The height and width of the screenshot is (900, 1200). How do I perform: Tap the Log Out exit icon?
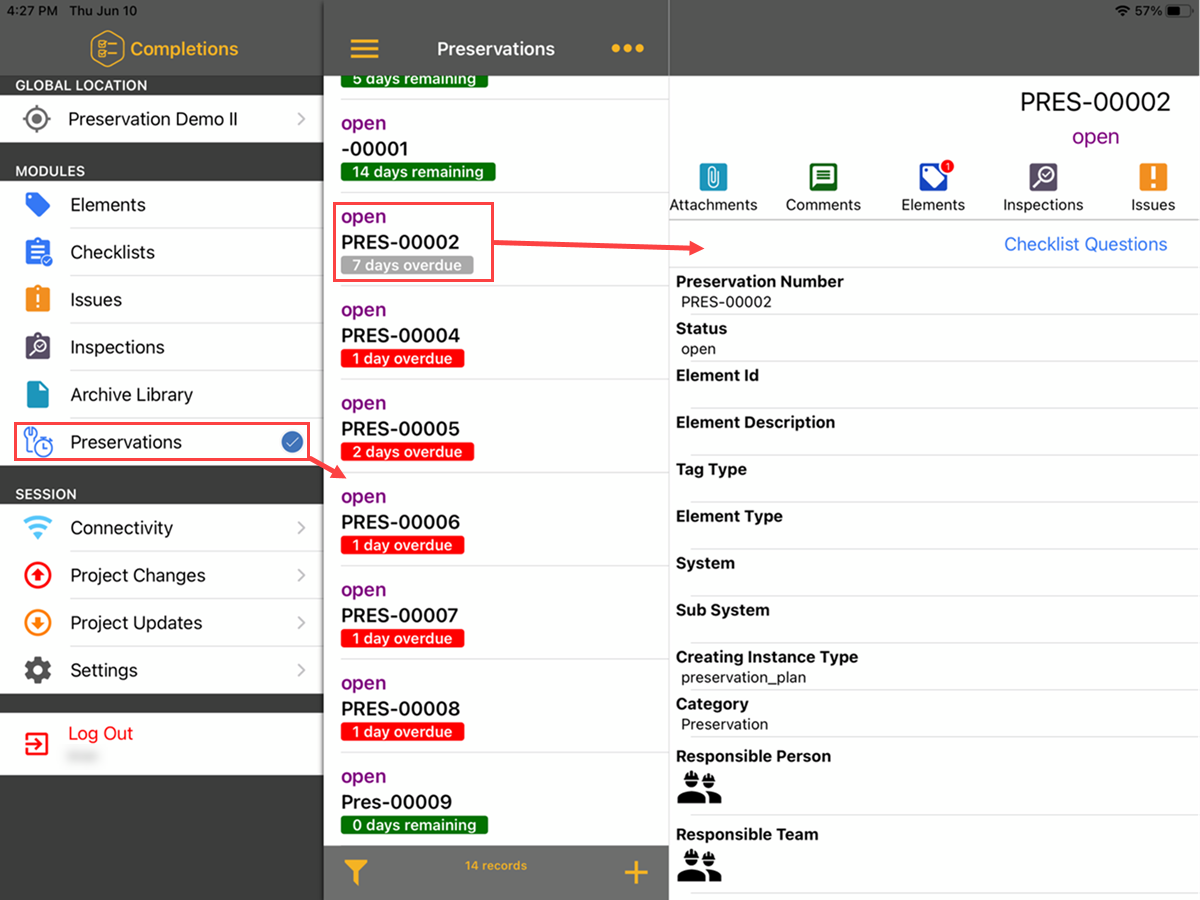37,745
